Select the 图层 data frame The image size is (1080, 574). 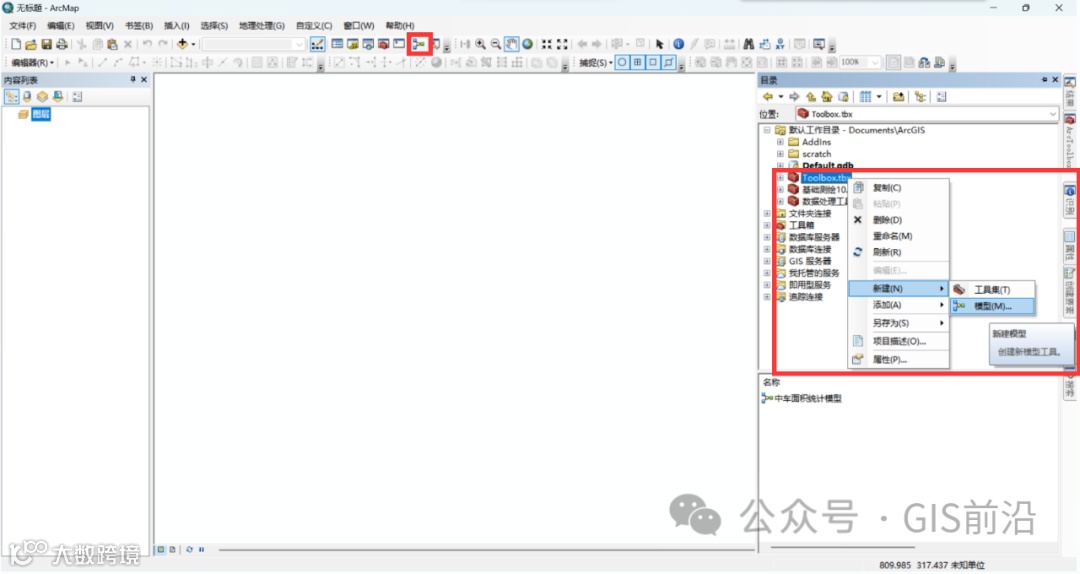pyautogui.click(x=41, y=114)
